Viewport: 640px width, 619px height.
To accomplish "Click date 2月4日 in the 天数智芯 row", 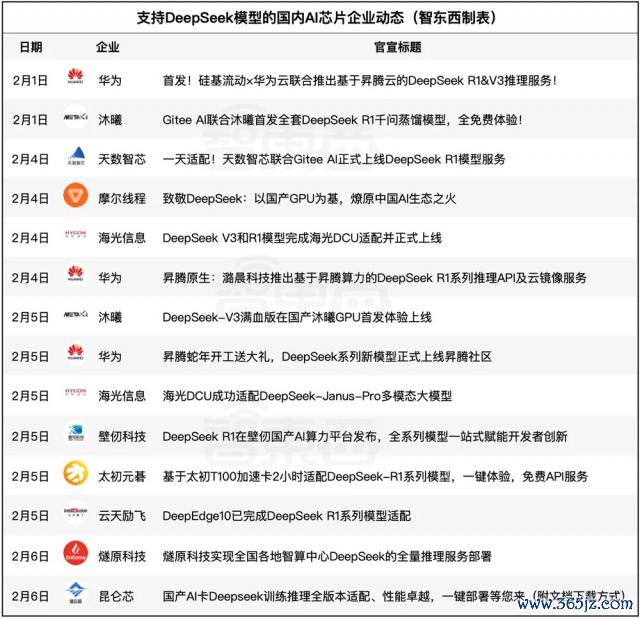I will tap(30, 159).
